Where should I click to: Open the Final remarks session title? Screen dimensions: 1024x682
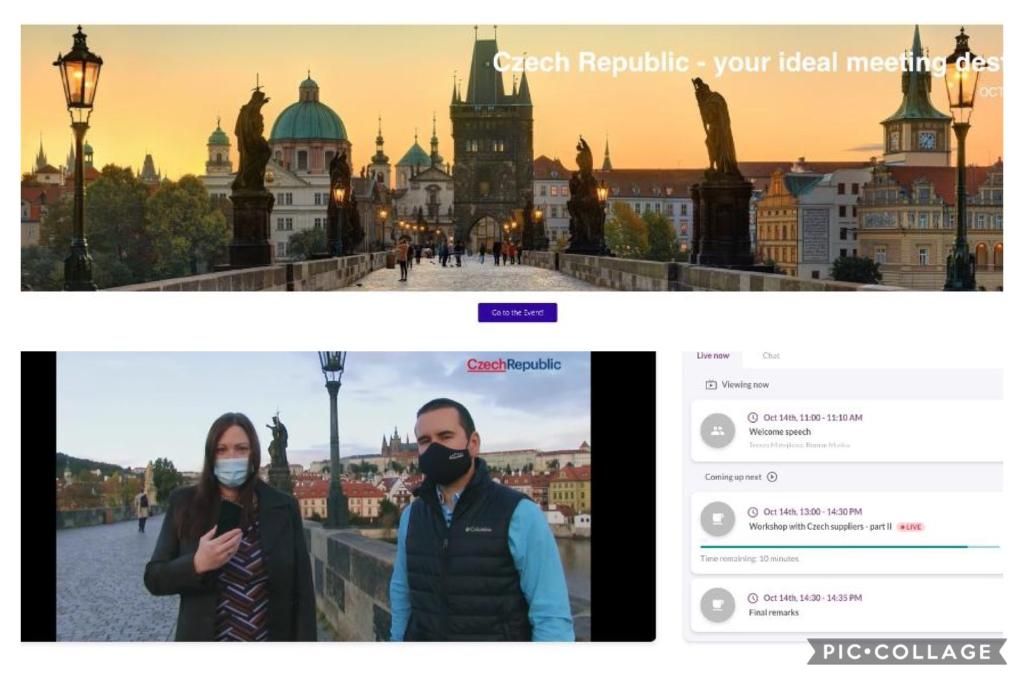[x=774, y=613]
